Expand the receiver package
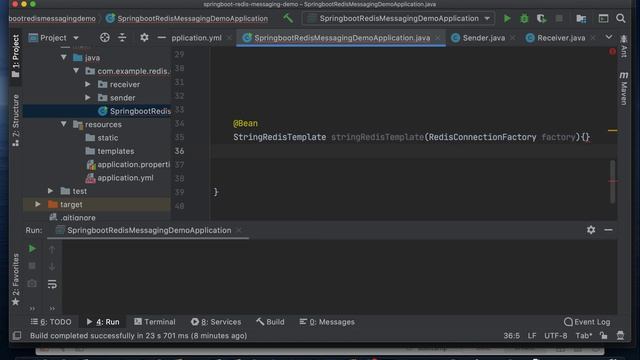This screenshot has height=360, width=640. [x=88, y=84]
